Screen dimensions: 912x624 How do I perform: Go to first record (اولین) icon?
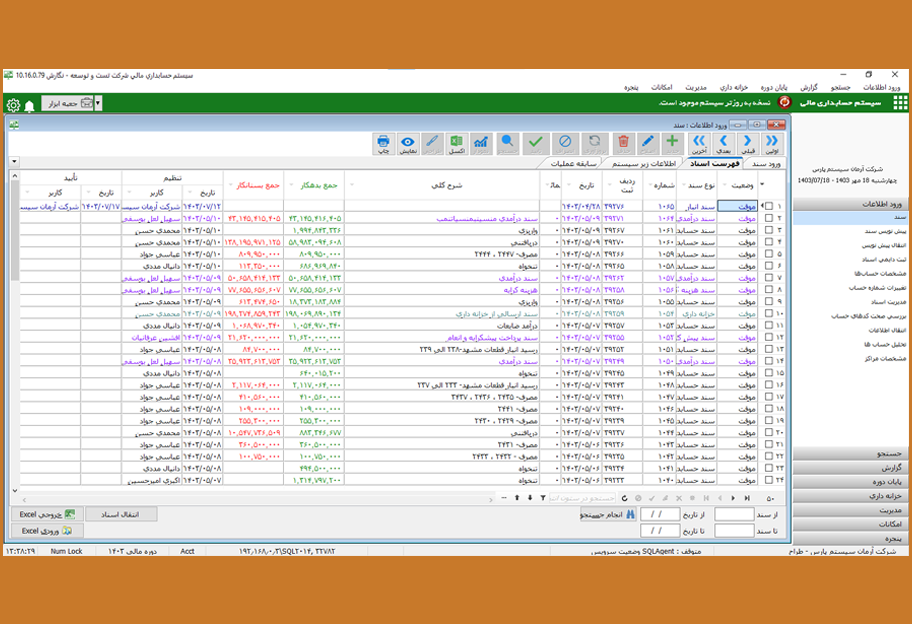point(772,144)
